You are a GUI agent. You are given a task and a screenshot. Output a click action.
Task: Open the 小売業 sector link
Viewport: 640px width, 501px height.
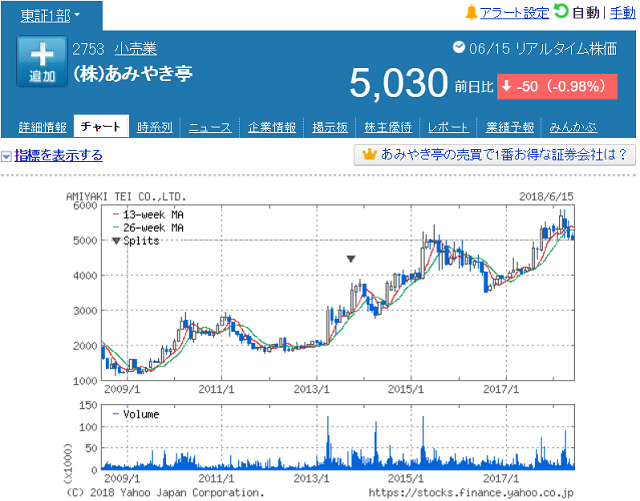click(136, 49)
